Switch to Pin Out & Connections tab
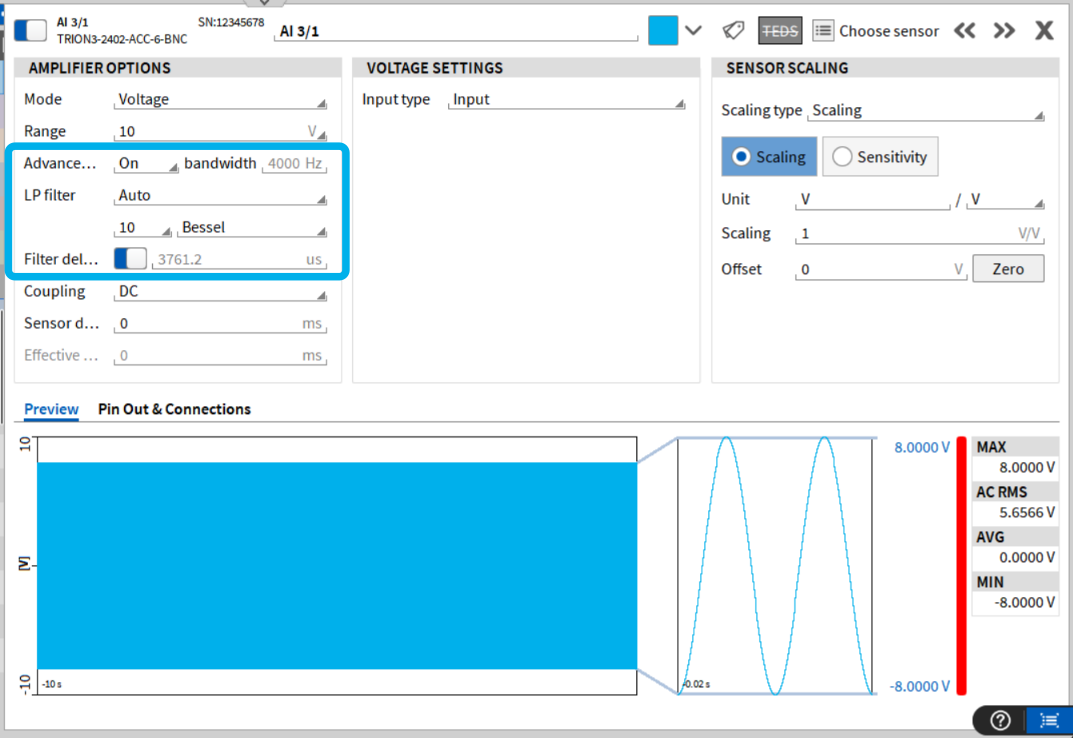The image size is (1073, 738). coord(174,409)
